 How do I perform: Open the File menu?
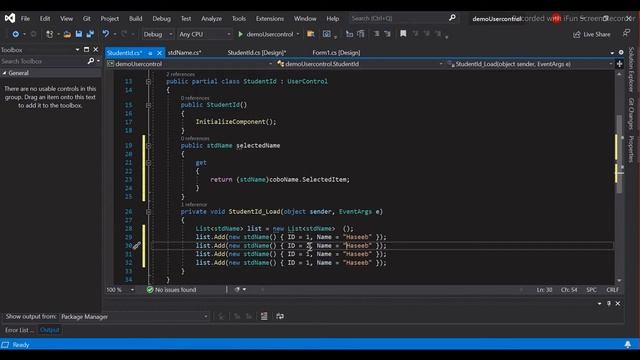(x=25, y=18)
